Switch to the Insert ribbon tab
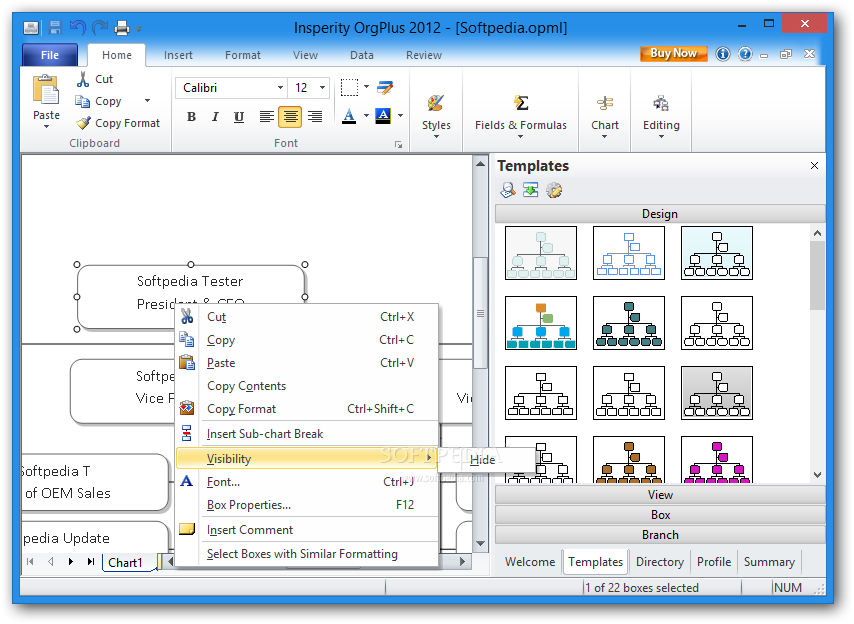This screenshot has height=624, width=854. pos(178,55)
